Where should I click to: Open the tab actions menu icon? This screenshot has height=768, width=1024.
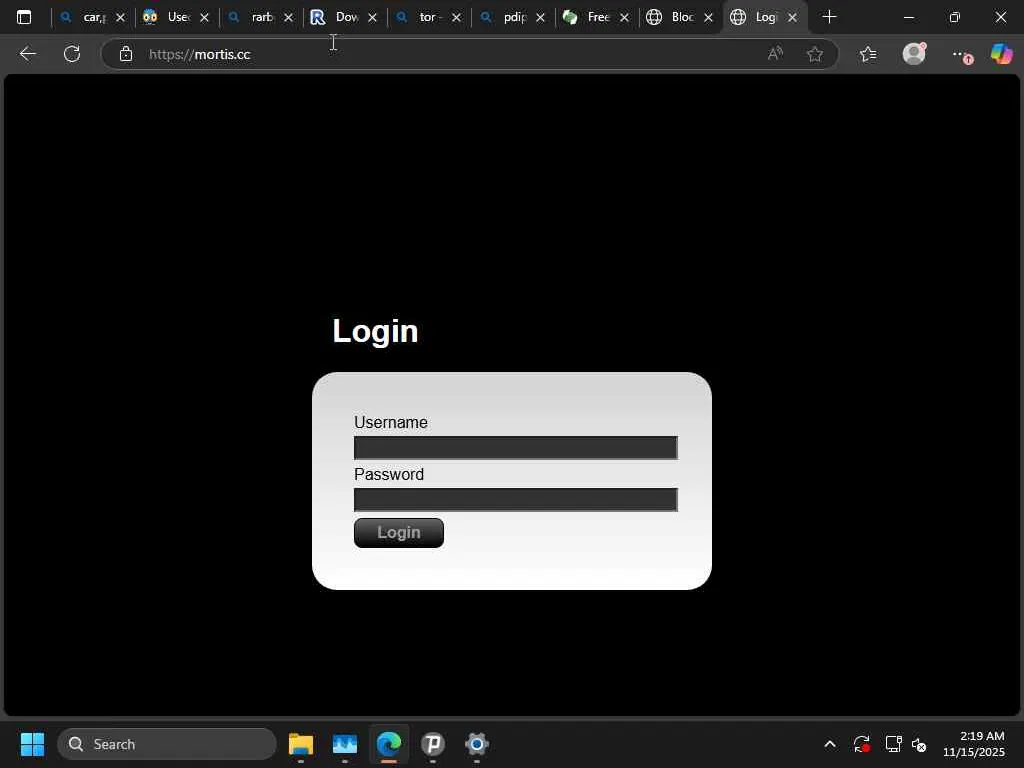coord(24,17)
